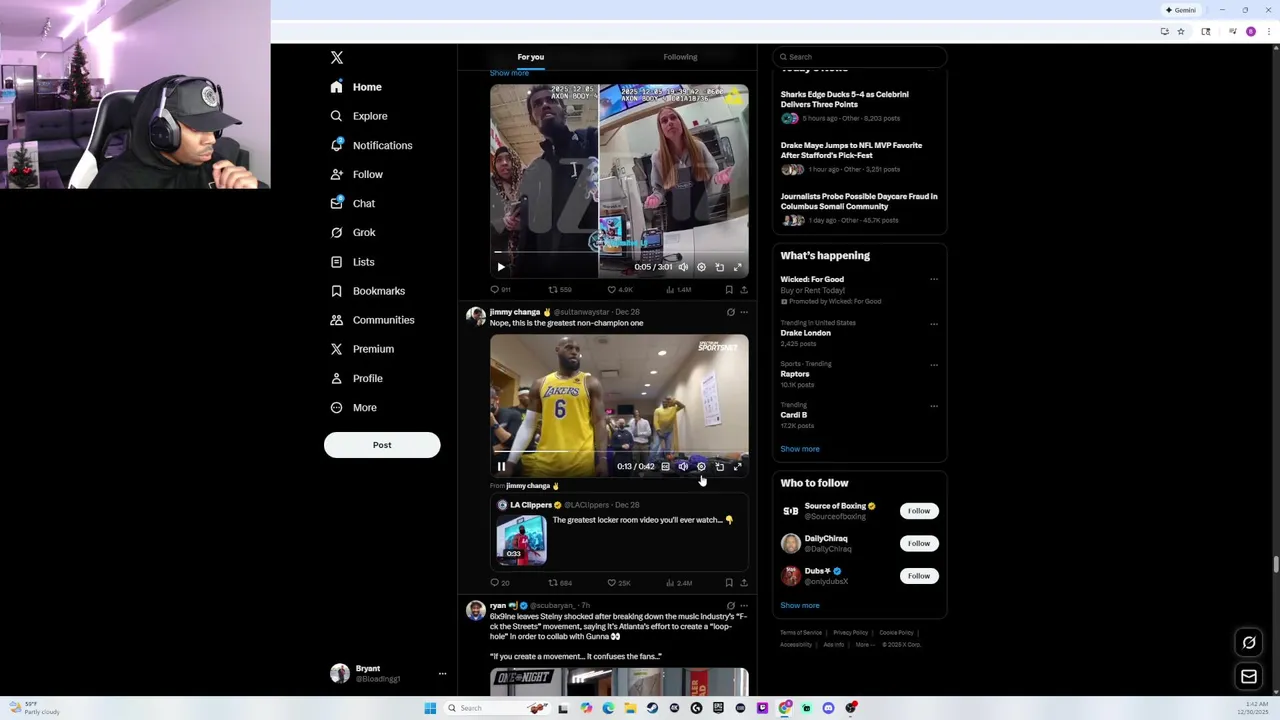Open Explore in the sidebar

(x=359, y=116)
